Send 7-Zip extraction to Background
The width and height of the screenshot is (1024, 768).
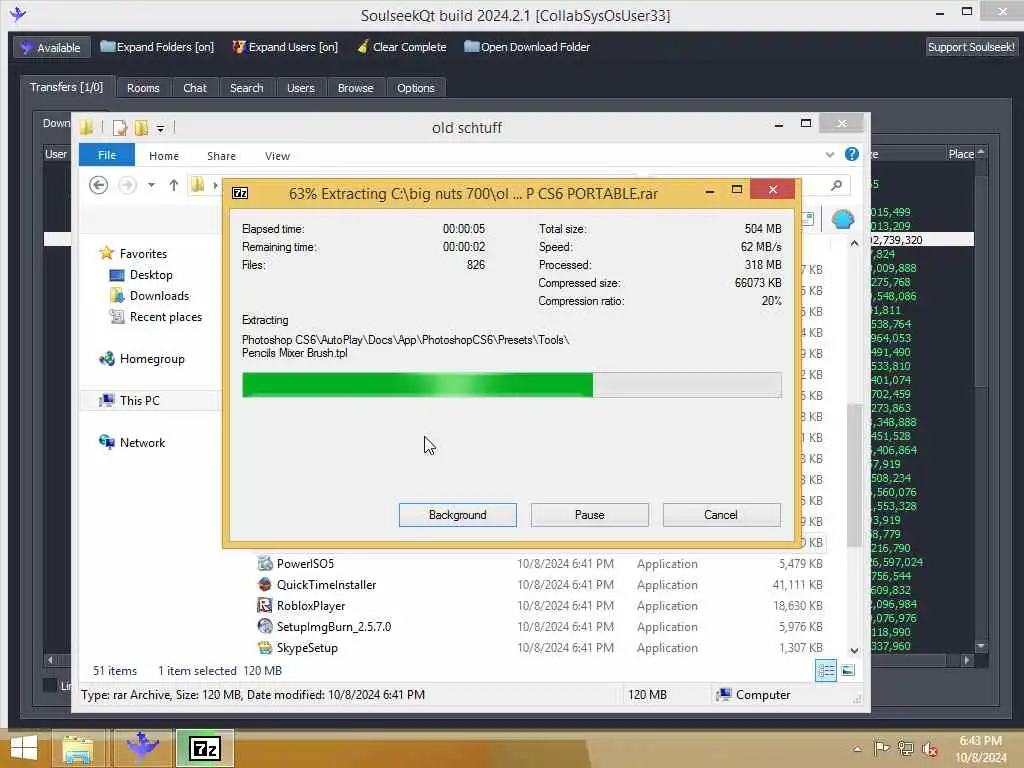(457, 515)
